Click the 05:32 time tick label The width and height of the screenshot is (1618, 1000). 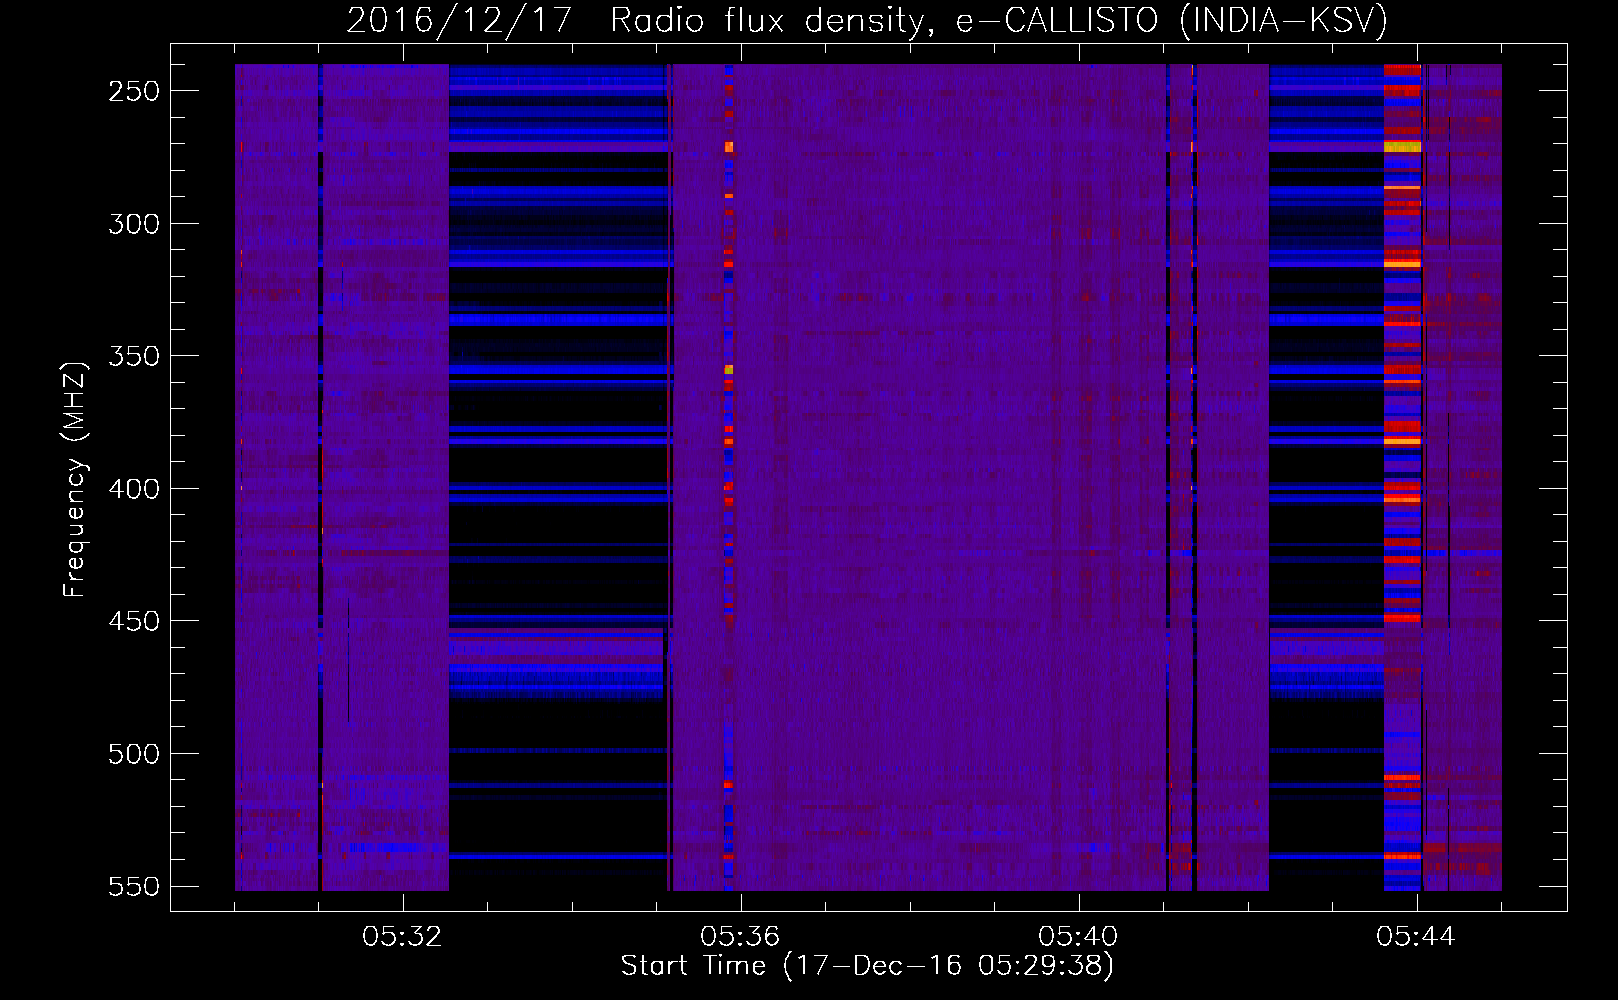click(402, 936)
